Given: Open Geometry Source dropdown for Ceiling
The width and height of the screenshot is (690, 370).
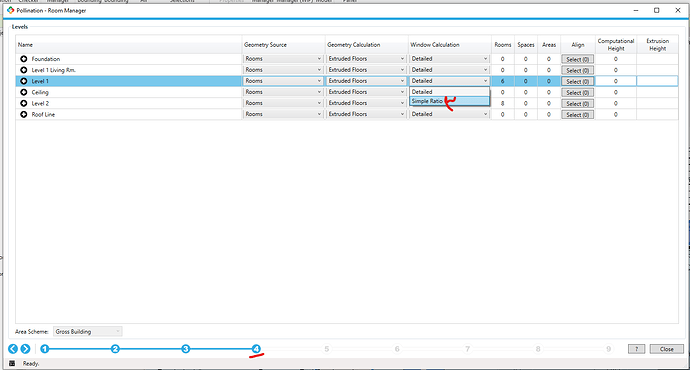Looking at the screenshot, I should coord(283,92).
